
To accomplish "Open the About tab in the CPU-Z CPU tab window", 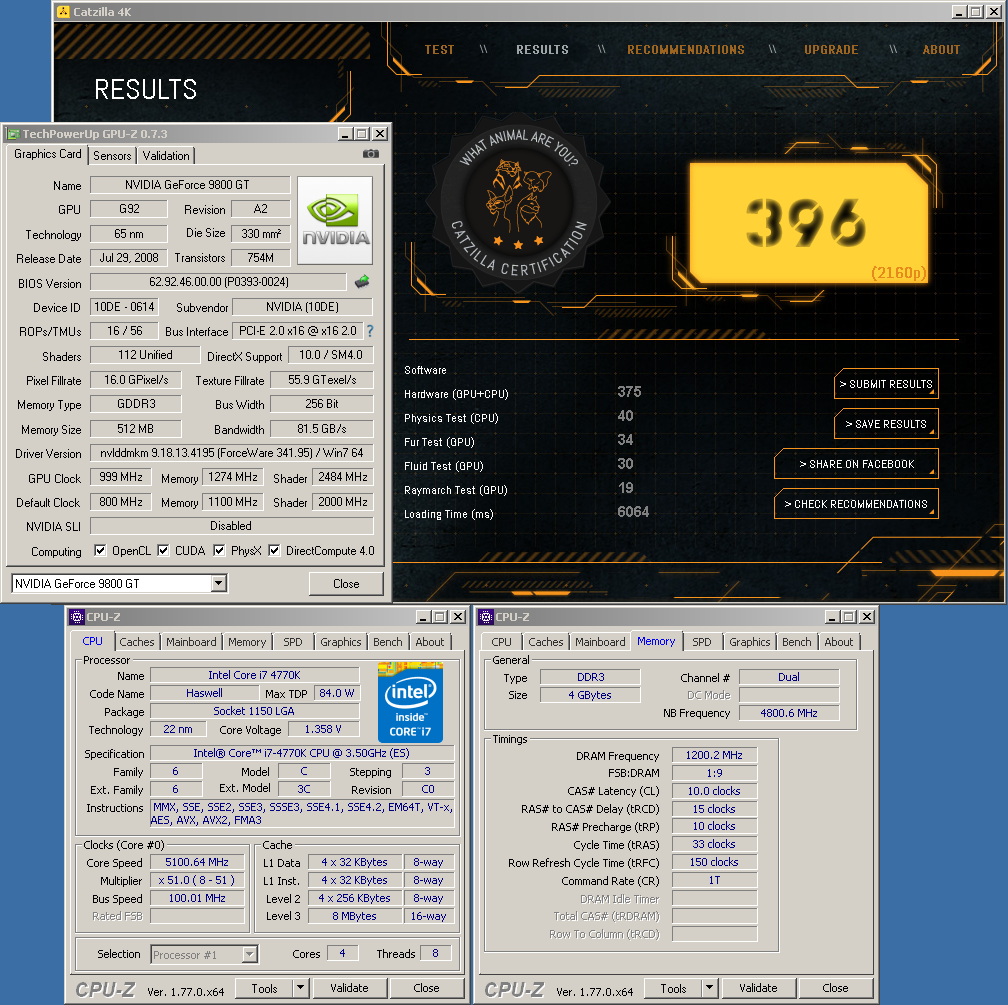I will [x=429, y=642].
